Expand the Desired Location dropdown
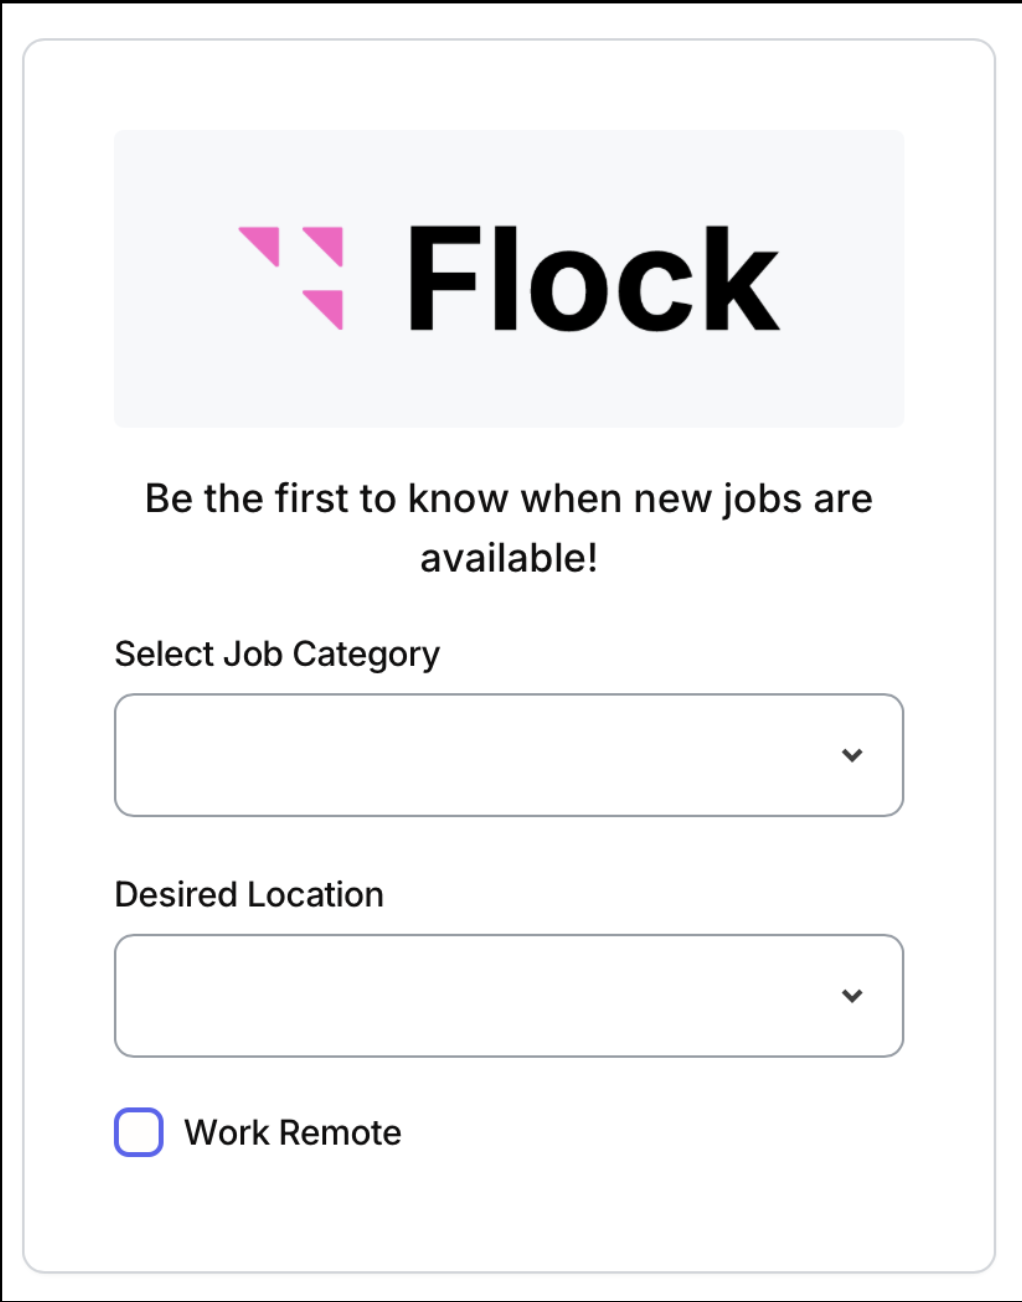Screen dimensions: 1022x1302 coord(480,996)
